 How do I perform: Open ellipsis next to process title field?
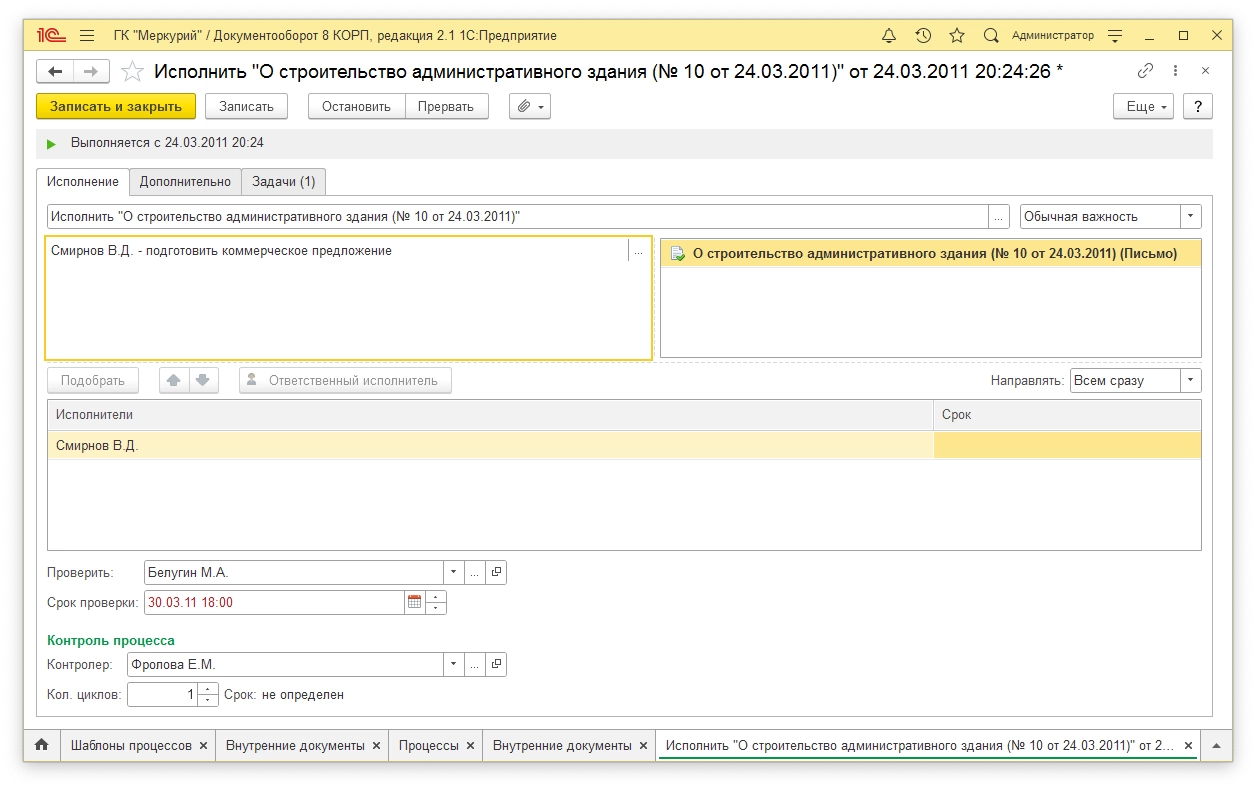point(999,216)
